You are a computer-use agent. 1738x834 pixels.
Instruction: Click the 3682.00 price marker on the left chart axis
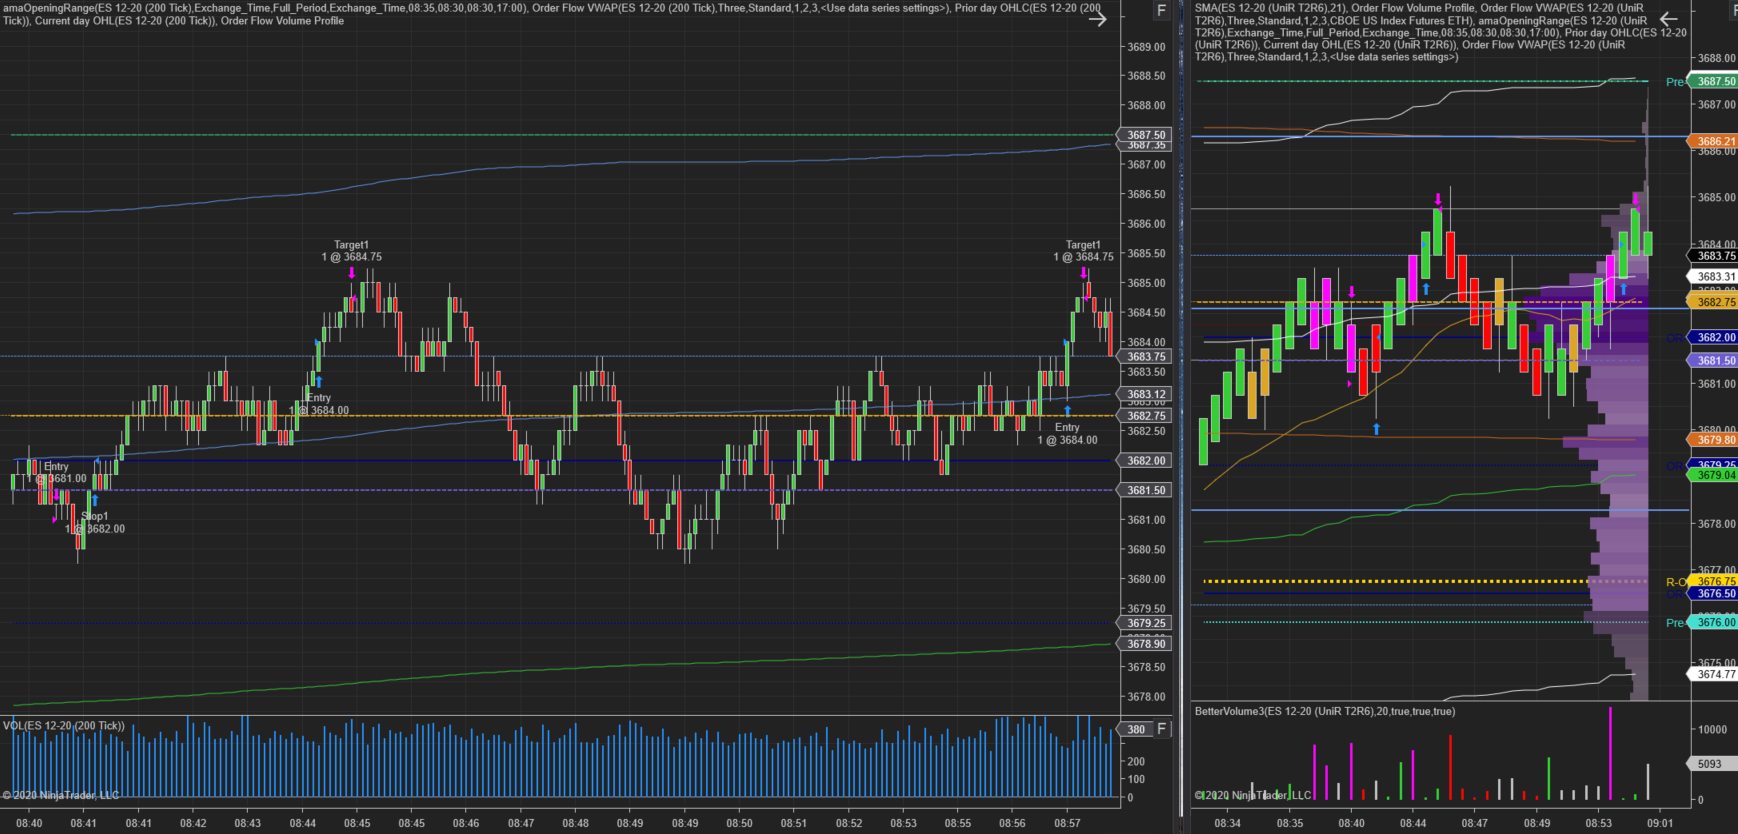(1145, 461)
